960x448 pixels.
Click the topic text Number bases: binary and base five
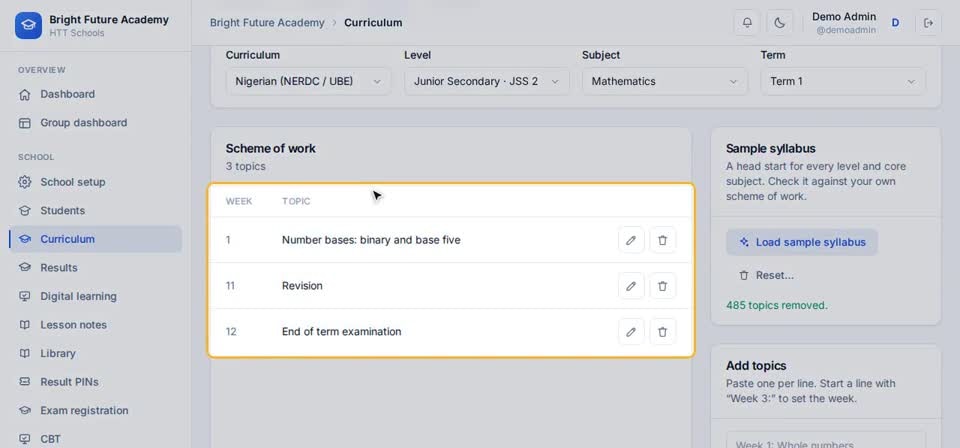(x=371, y=240)
